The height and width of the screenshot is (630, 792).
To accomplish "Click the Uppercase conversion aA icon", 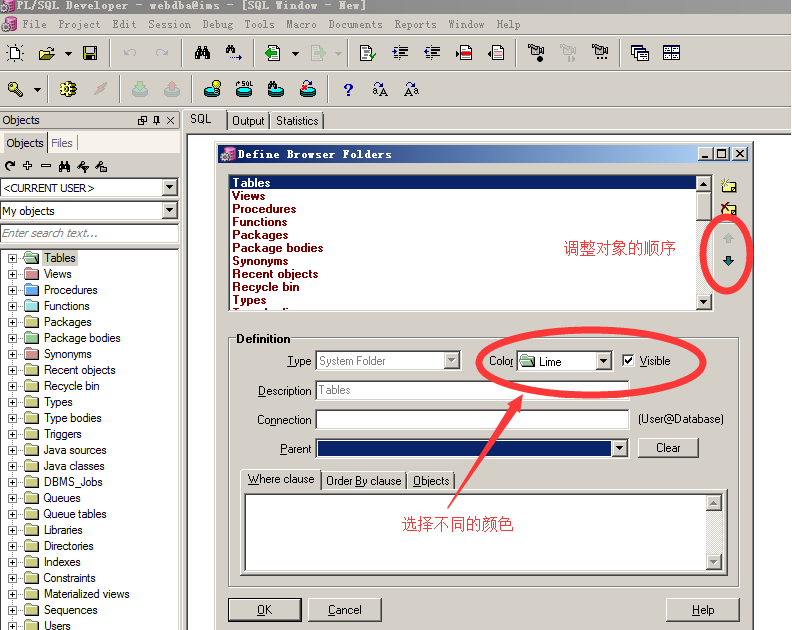I will [380, 90].
